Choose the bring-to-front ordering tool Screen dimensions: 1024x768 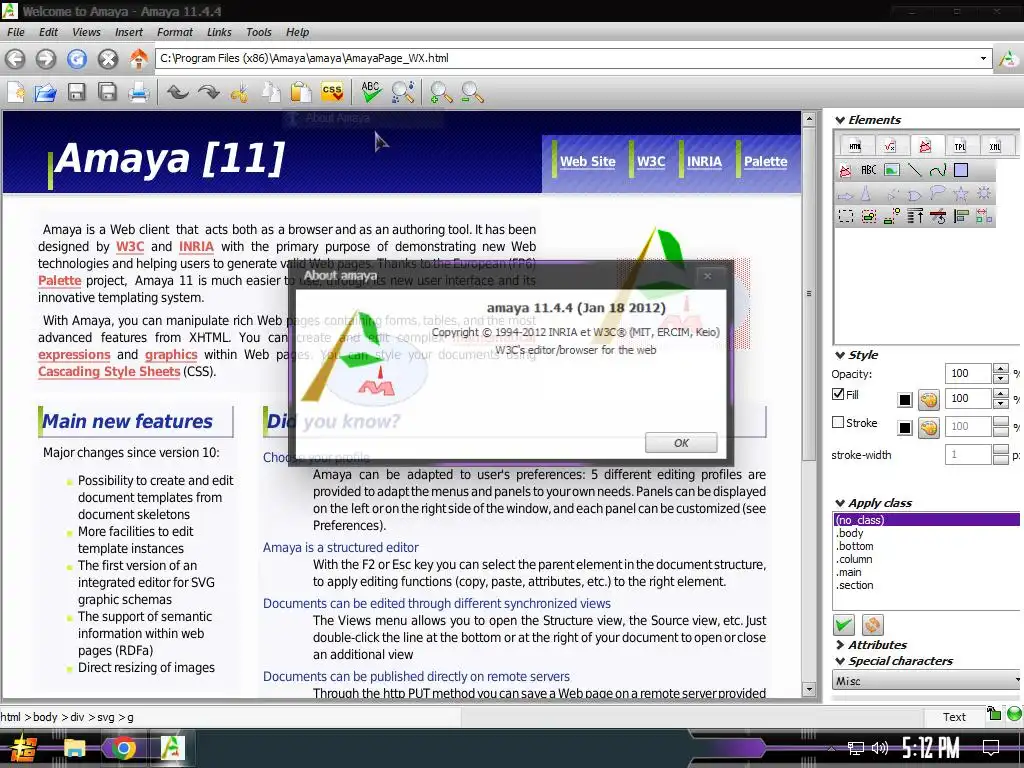pos(915,216)
